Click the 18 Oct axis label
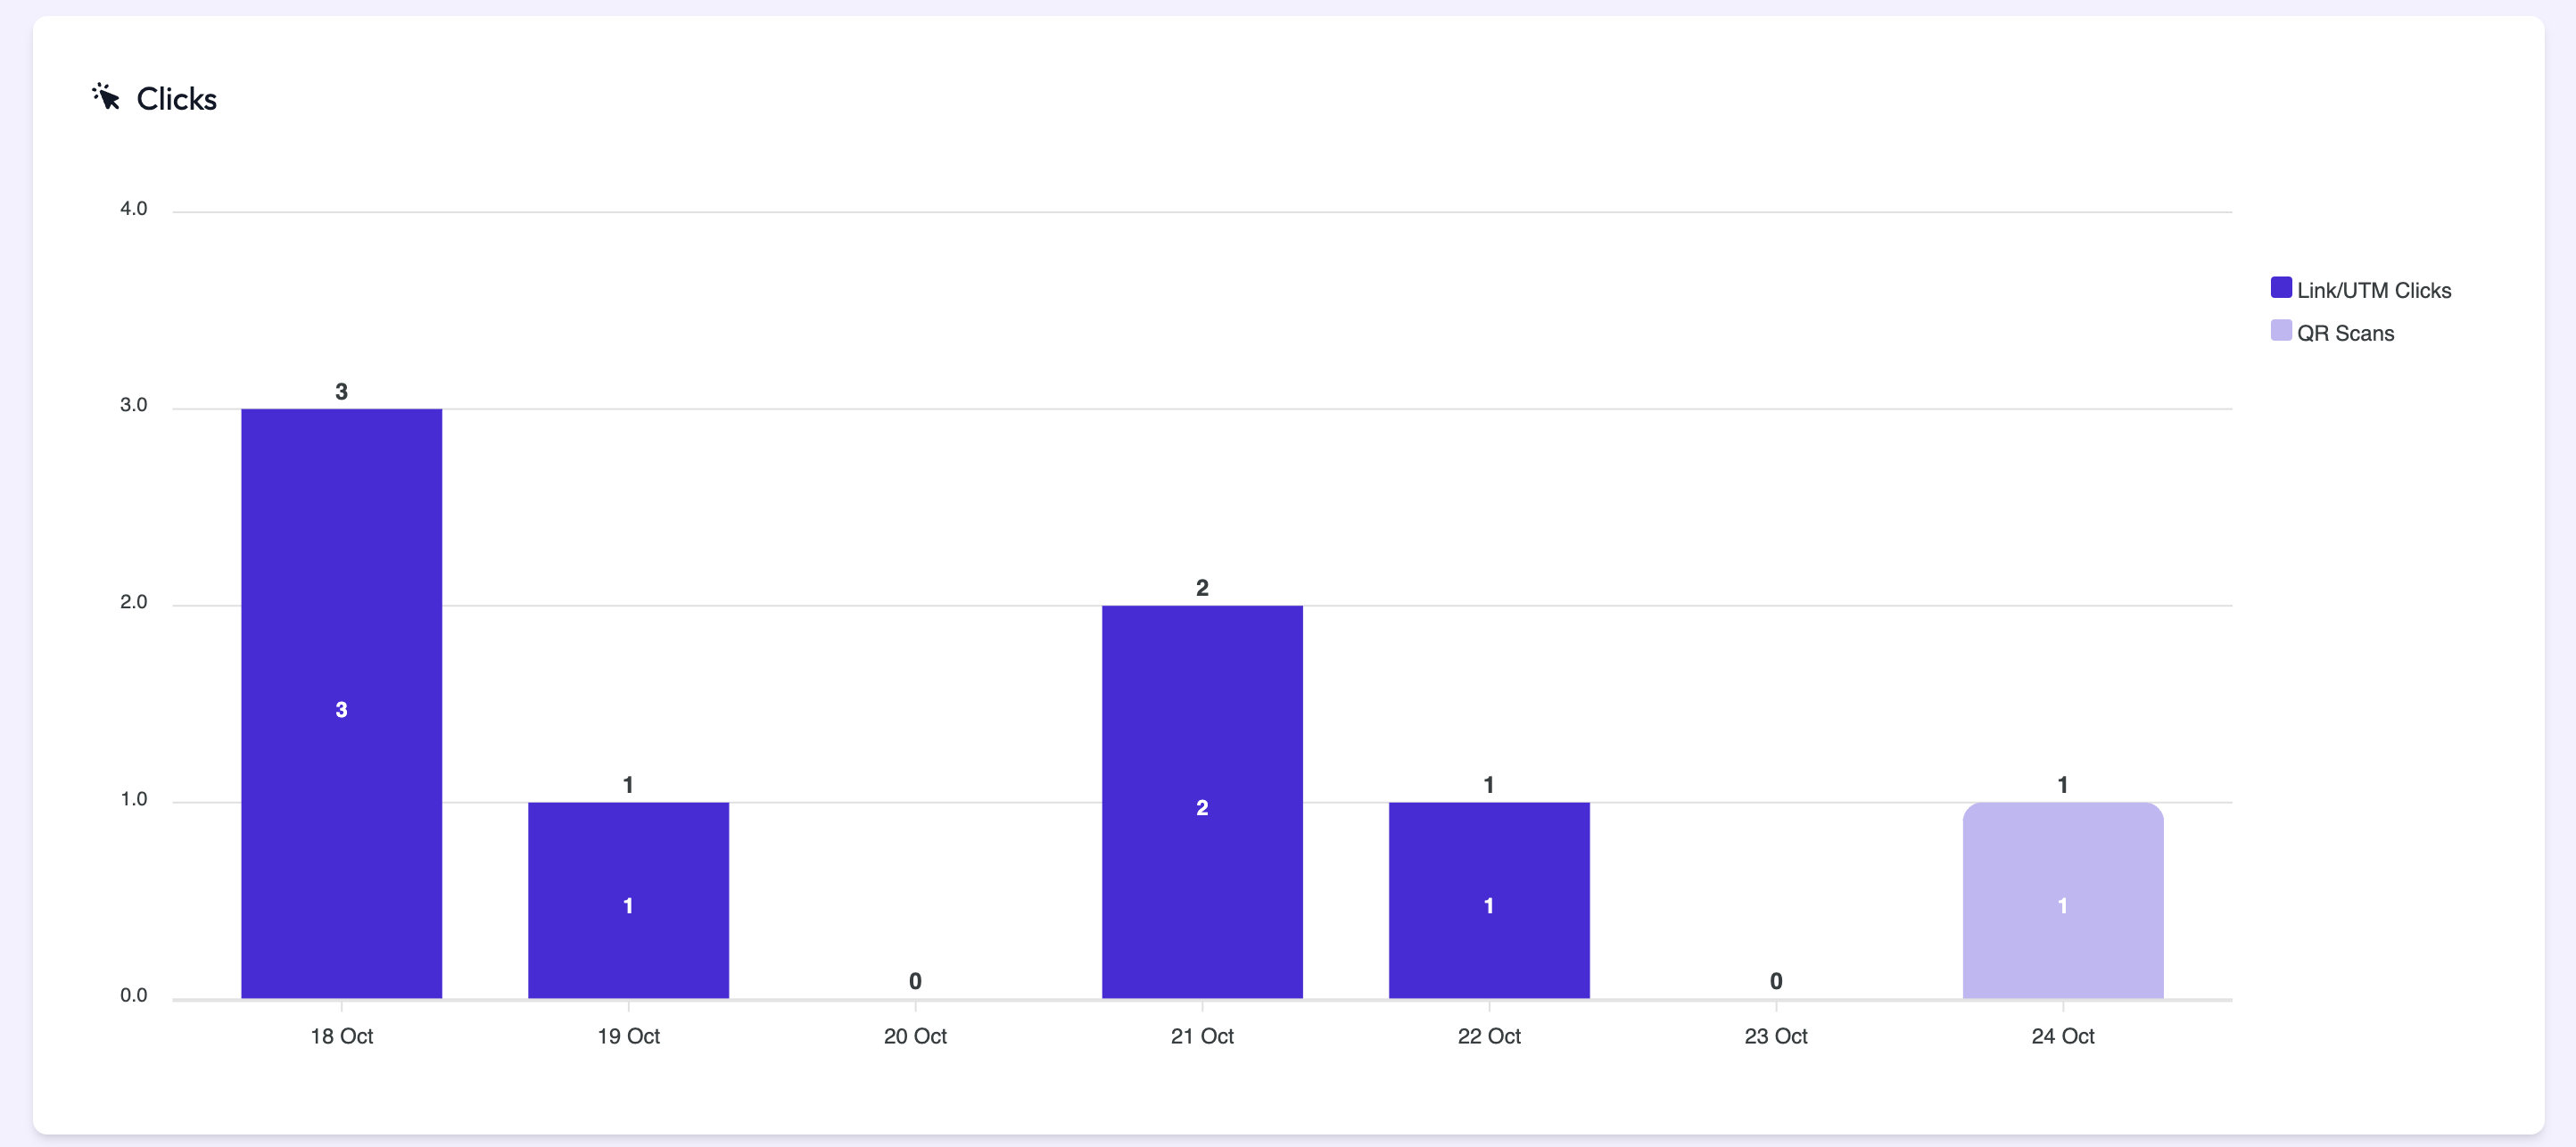Screen dimensions: 2576x1147 [x=341, y=1036]
